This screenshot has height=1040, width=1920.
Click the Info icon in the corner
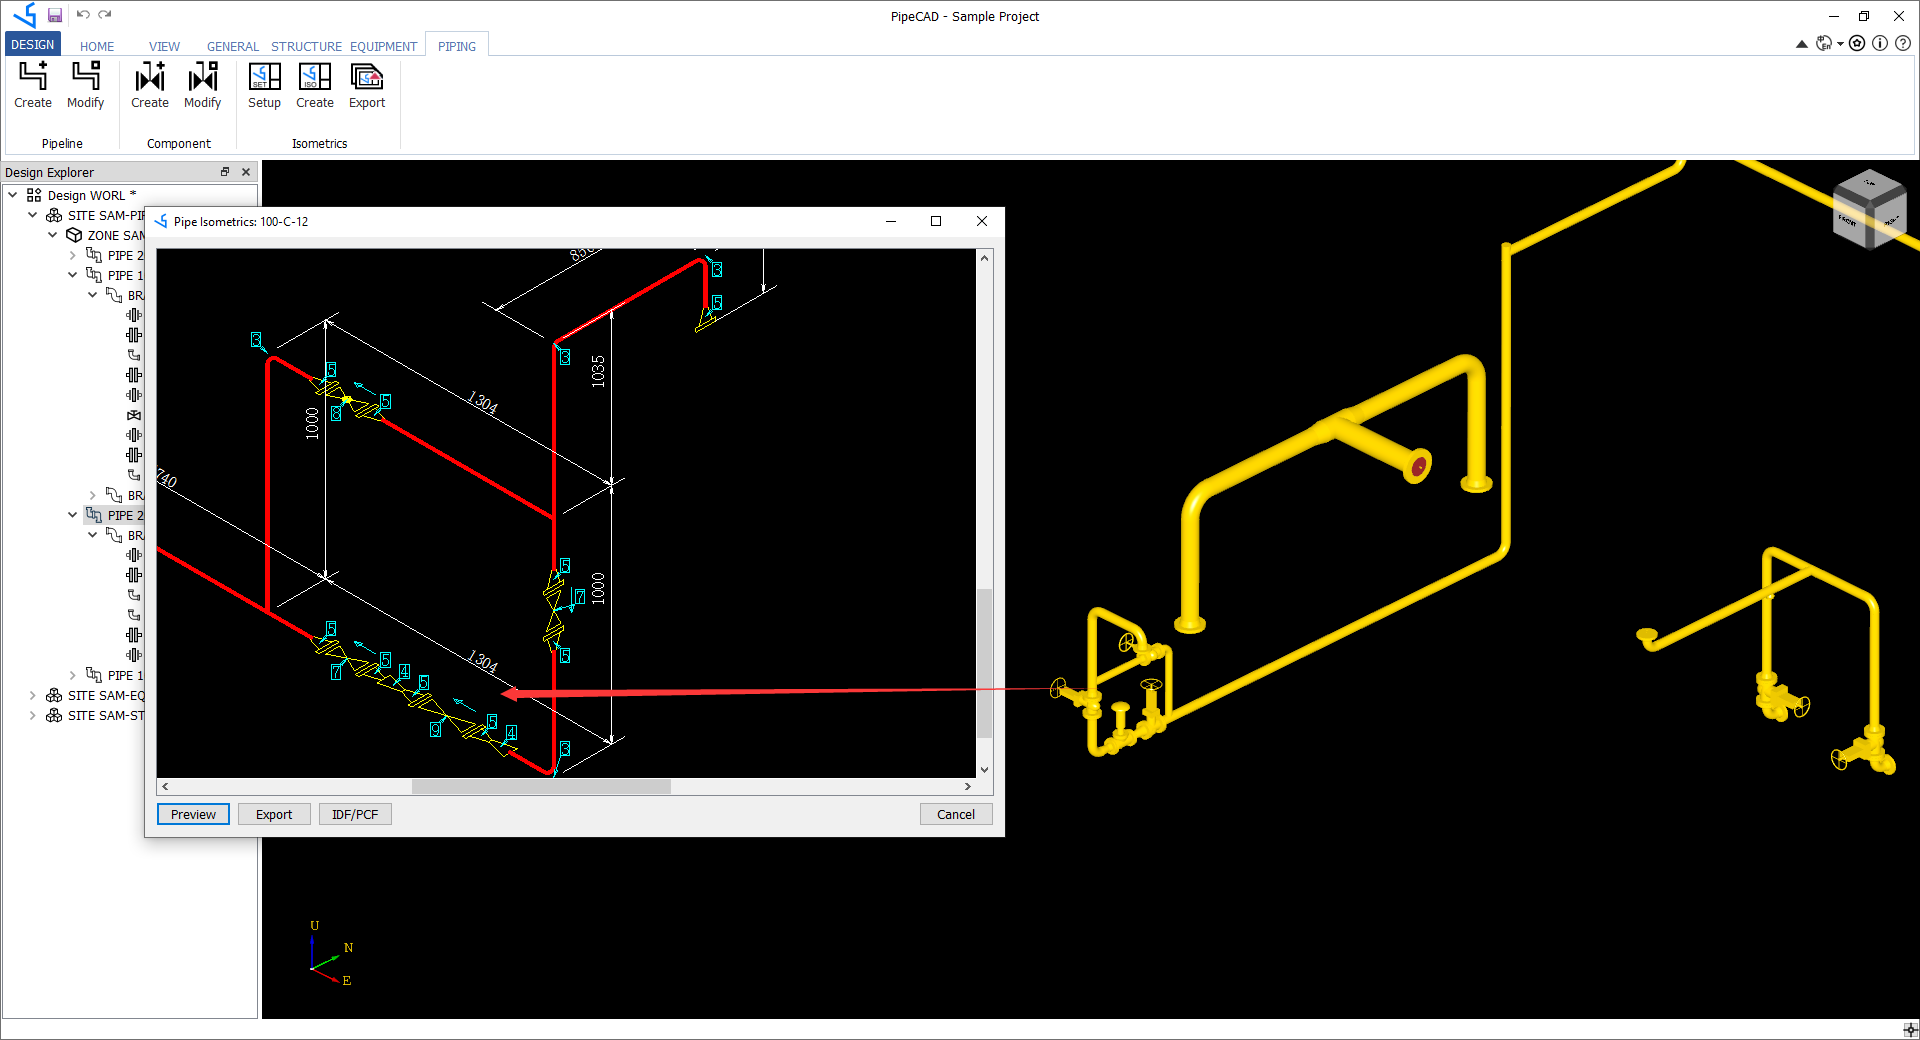[1881, 43]
